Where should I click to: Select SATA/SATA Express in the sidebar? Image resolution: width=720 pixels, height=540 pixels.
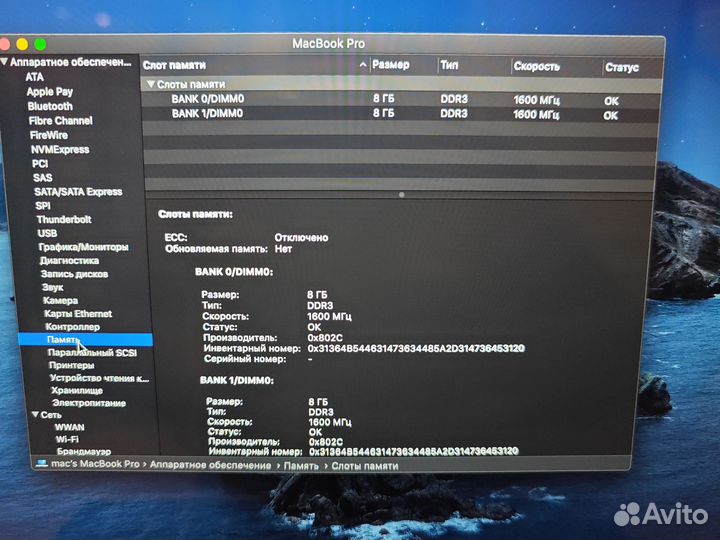[78, 191]
